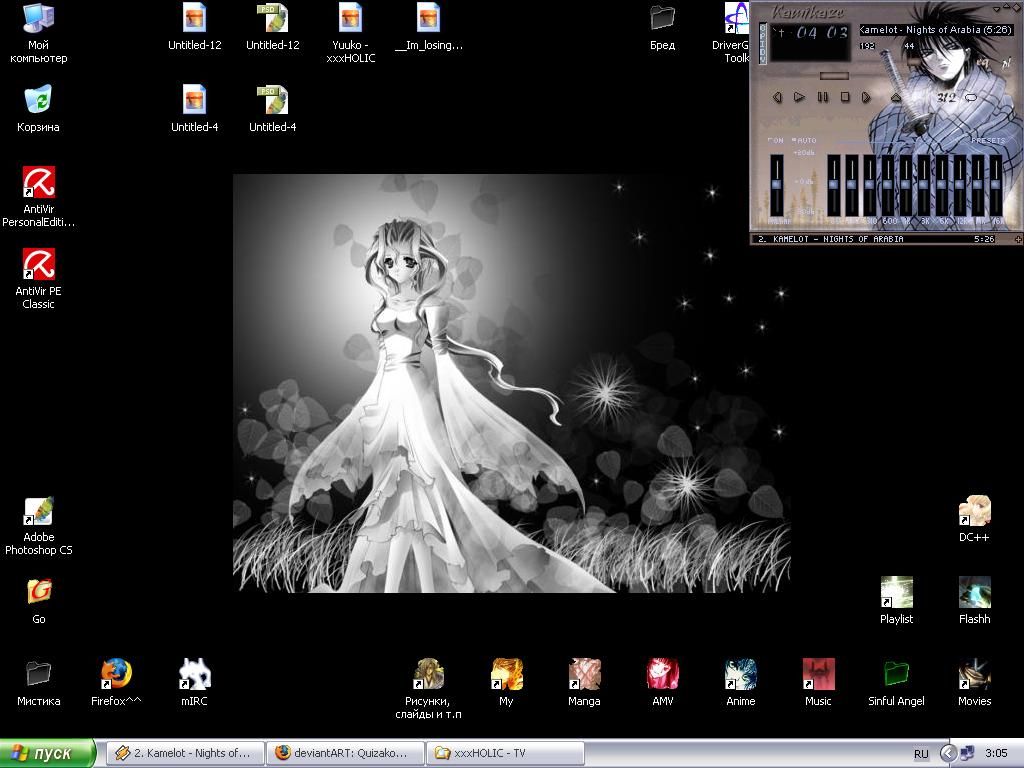This screenshot has height=768, width=1024.
Task: Click the Play button in Winamp
Action: [799, 97]
